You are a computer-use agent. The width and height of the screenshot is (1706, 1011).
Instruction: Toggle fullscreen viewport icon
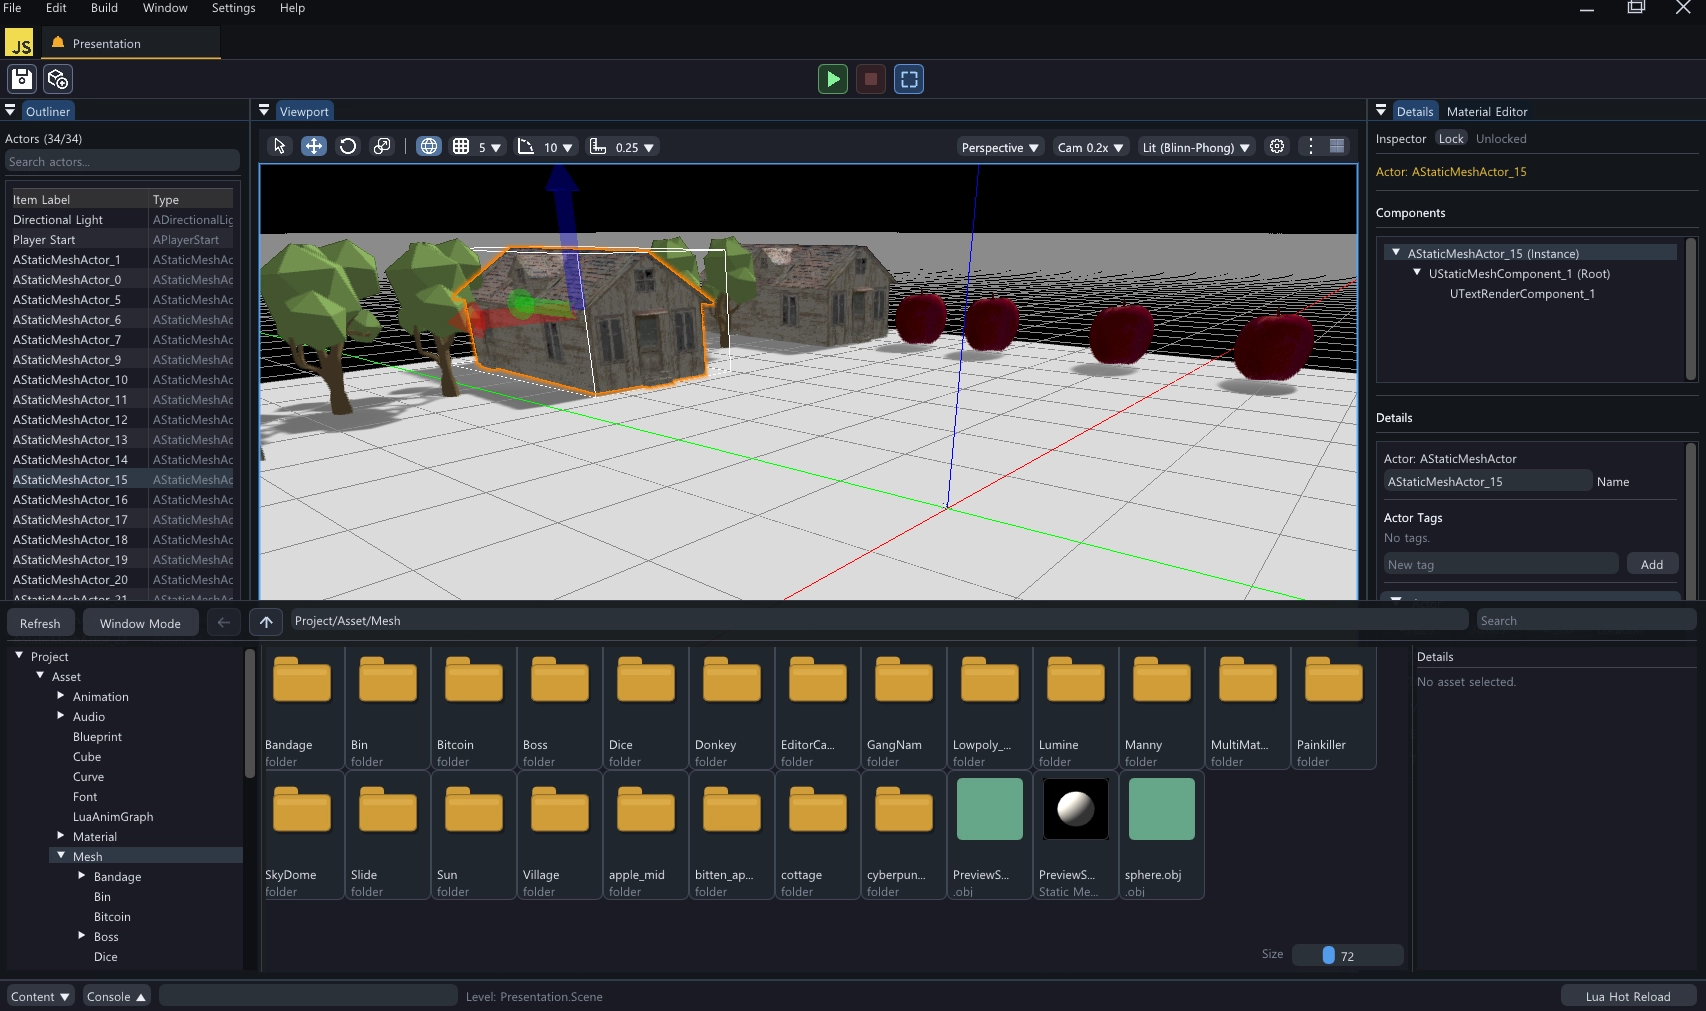coord(909,79)
